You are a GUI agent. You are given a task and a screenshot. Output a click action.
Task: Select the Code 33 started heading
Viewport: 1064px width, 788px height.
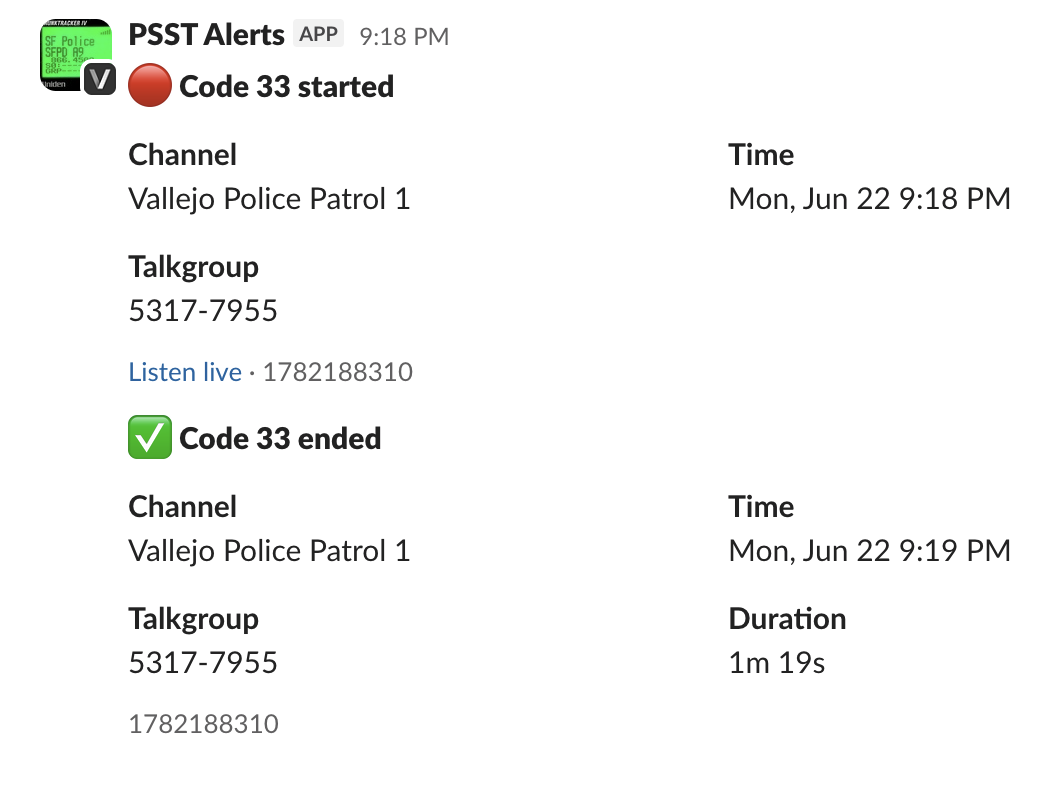click(286, 86)
